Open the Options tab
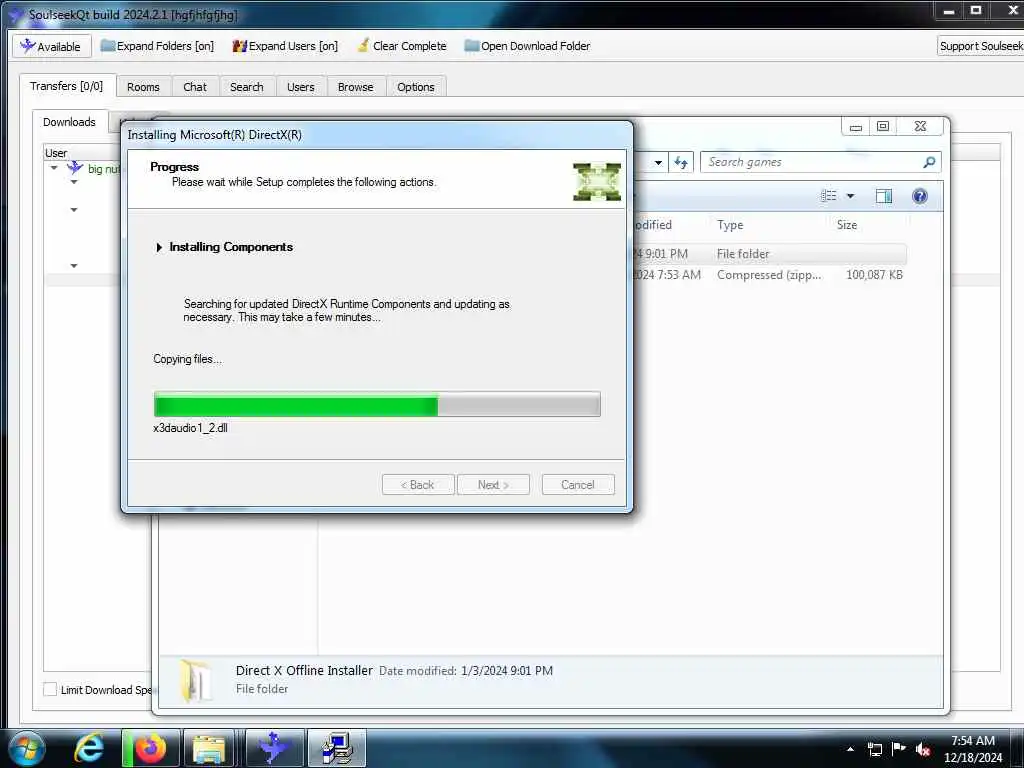This screenshot has width=1024, height=768. tap(415, 87)
